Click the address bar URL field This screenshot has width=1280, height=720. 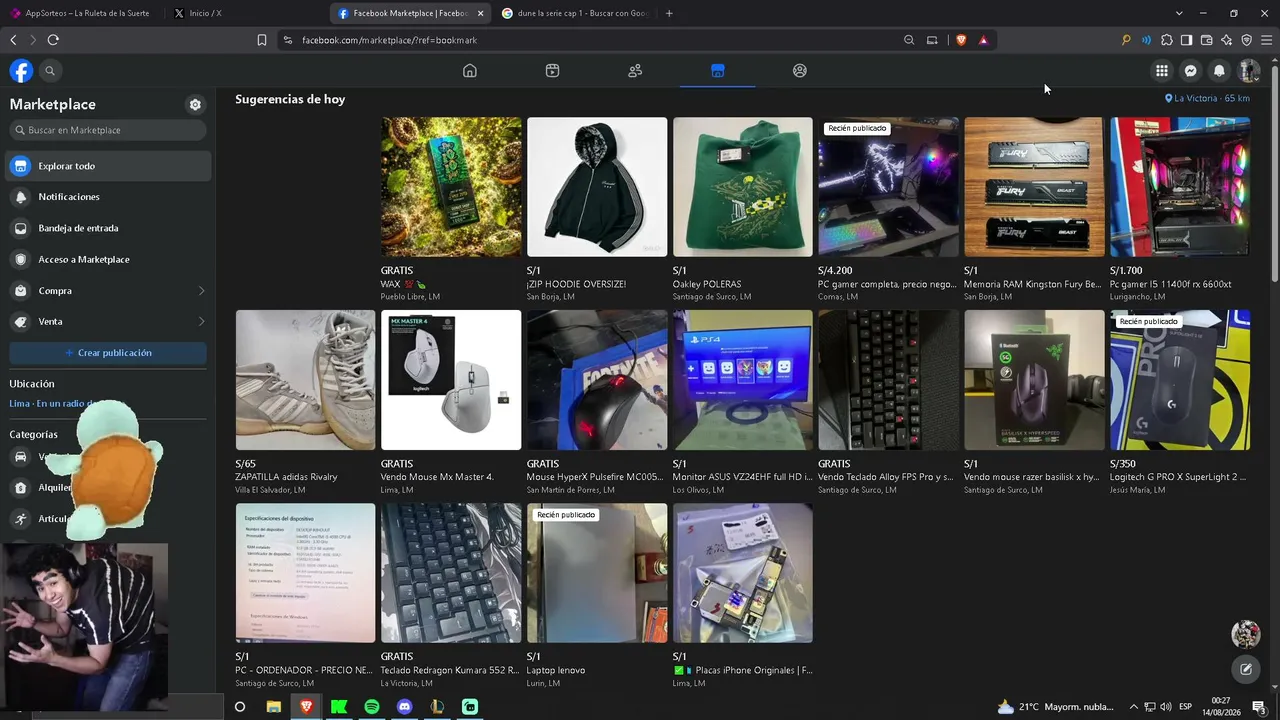[590, 40]
